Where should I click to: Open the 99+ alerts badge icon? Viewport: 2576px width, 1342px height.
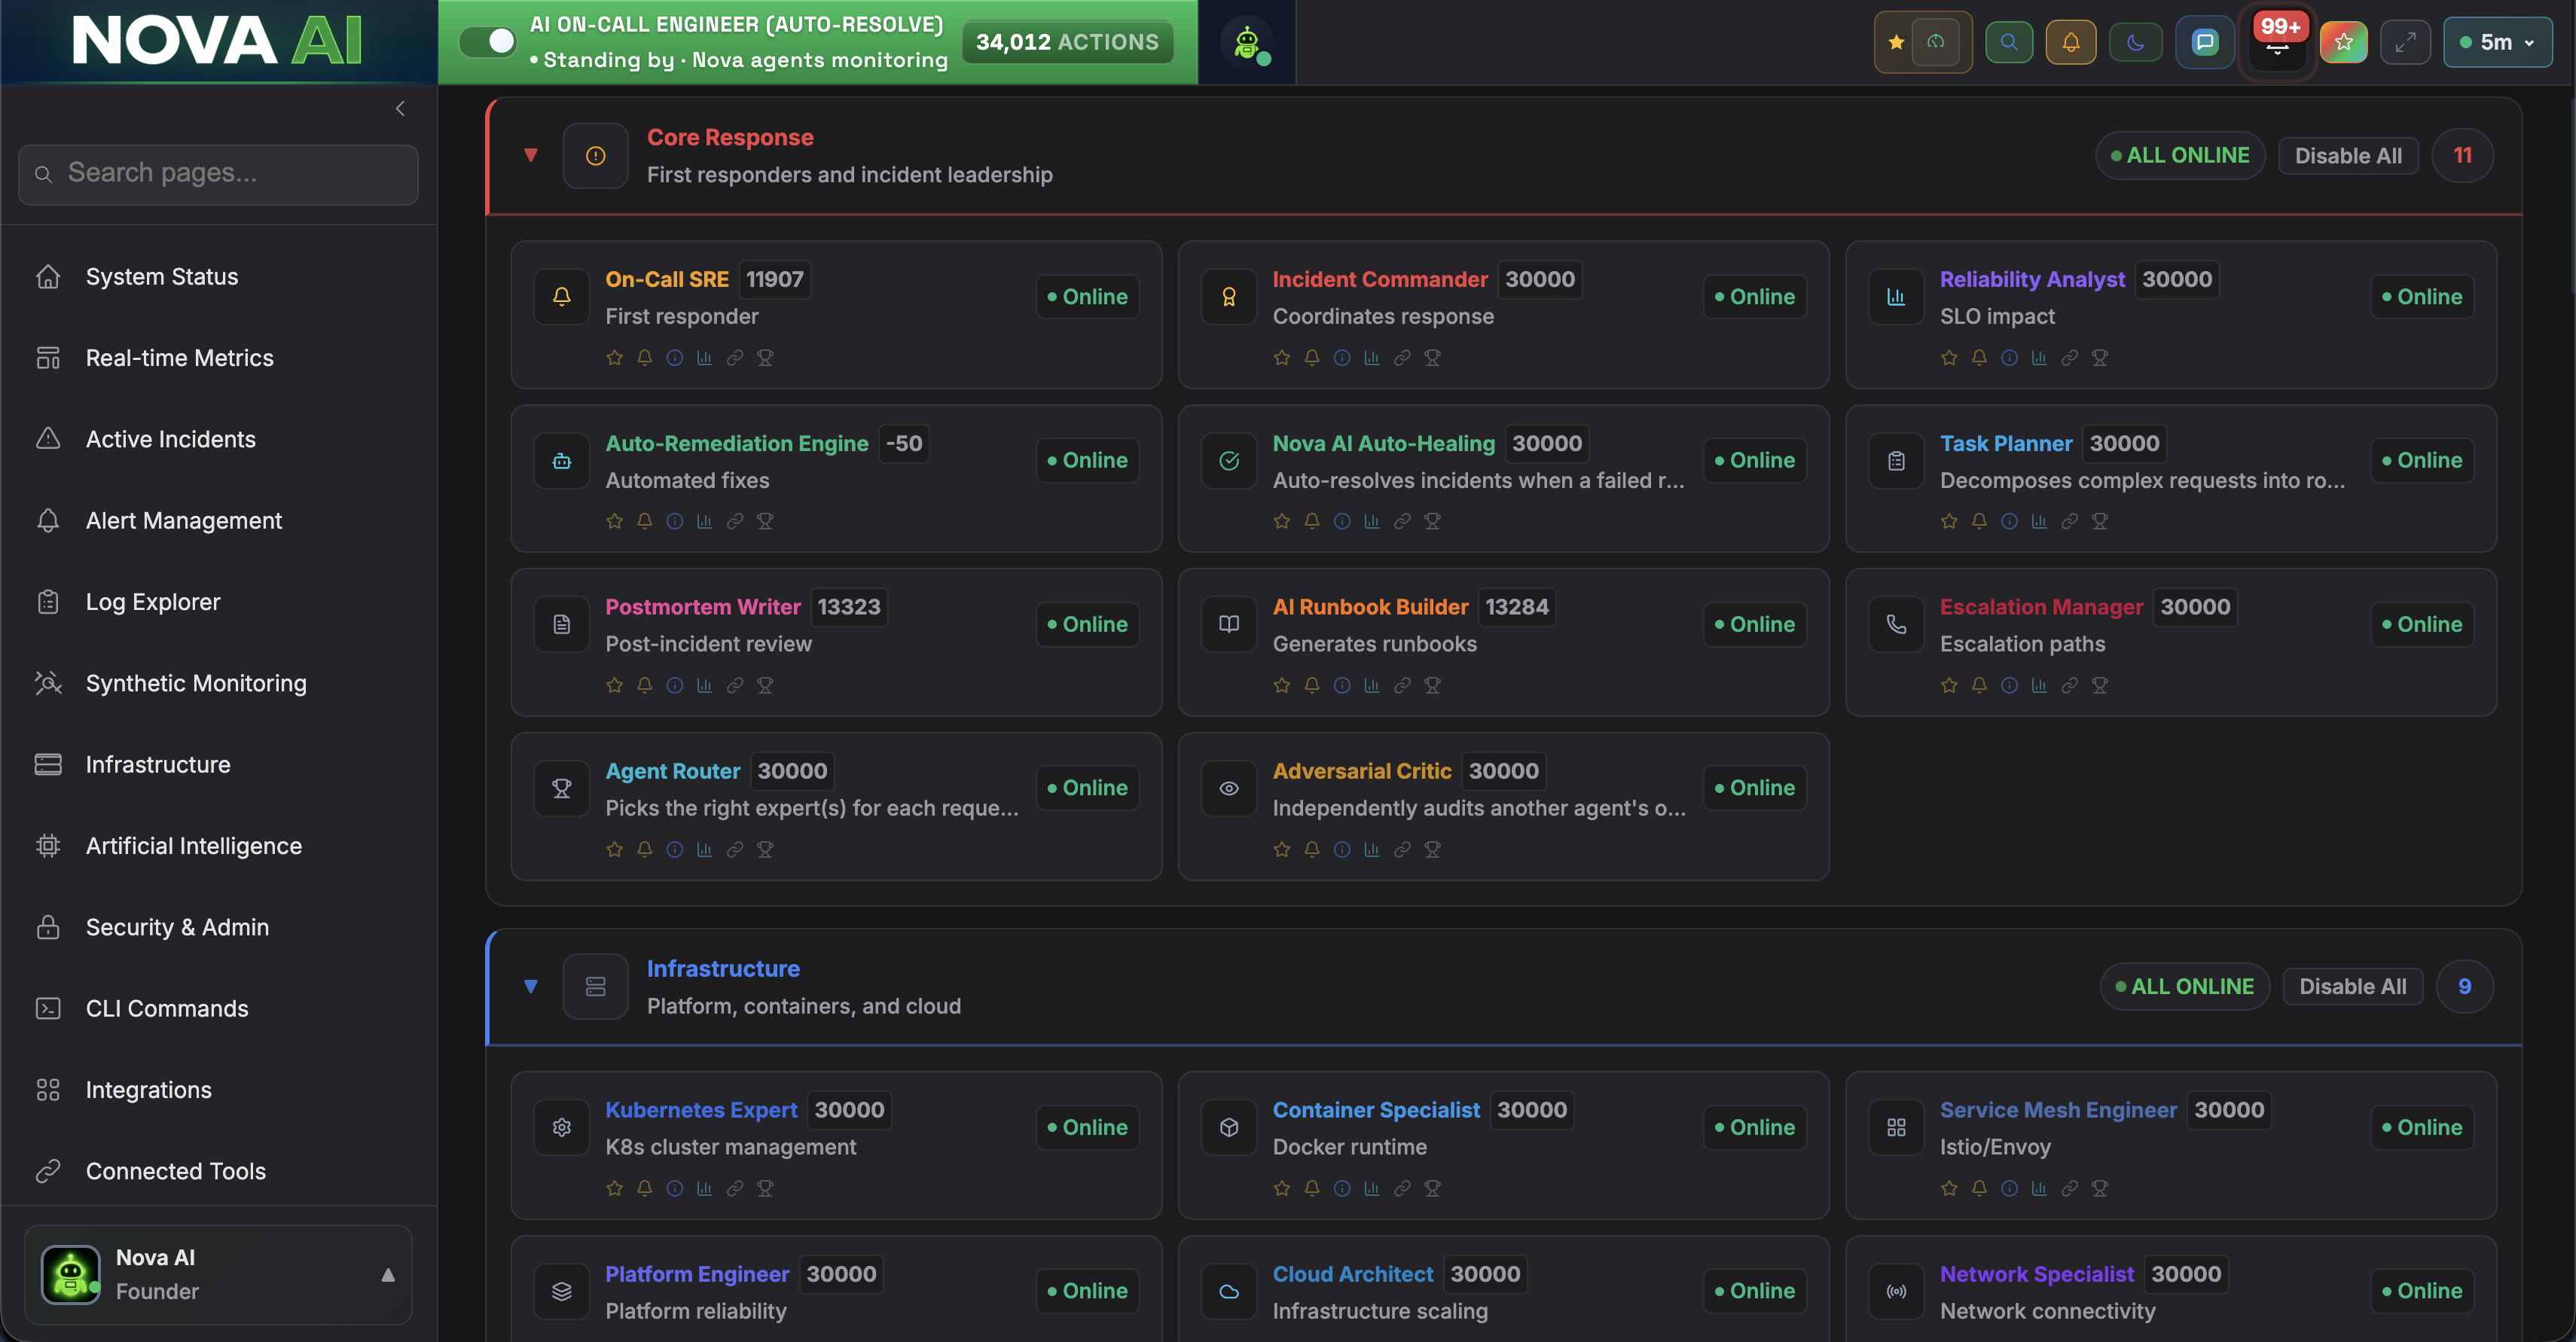pyautogui.click(x=2277, y=42)
